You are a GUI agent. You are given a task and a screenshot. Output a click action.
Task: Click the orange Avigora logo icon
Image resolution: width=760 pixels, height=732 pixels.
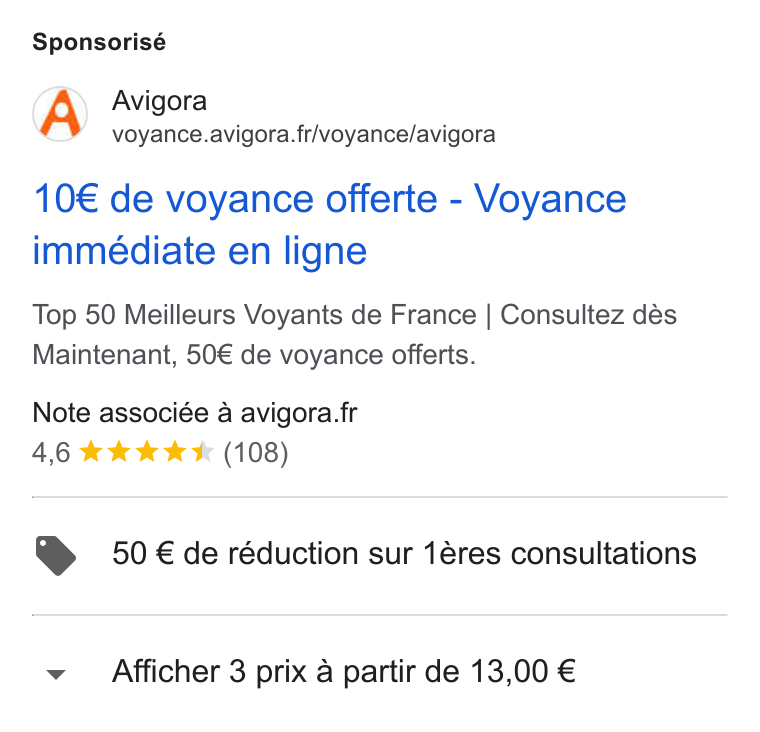[x=60, y=114]
